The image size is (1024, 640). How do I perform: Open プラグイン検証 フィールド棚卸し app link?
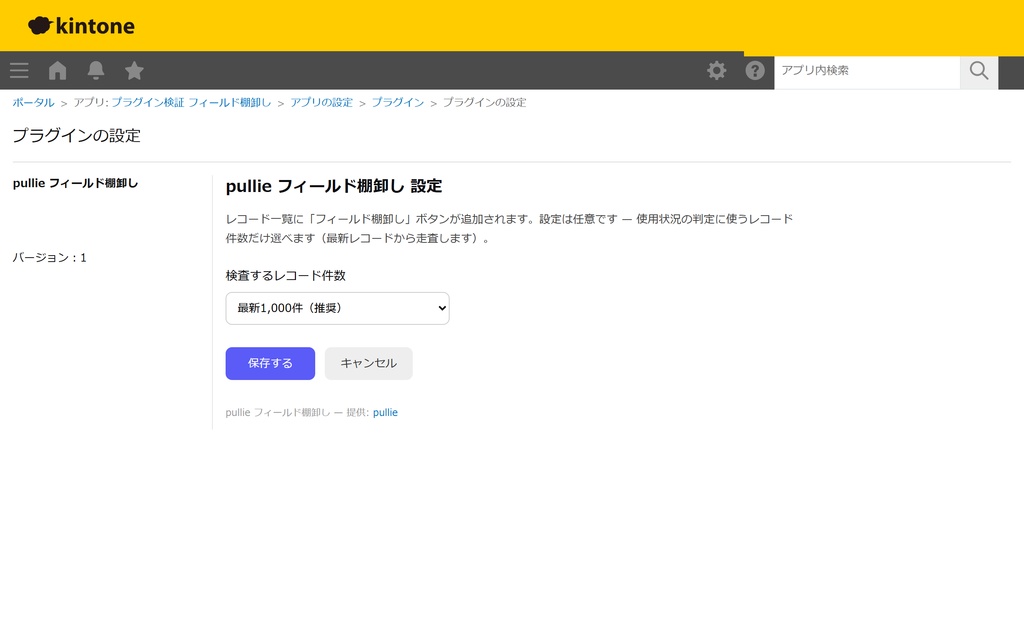pos(191,103)
